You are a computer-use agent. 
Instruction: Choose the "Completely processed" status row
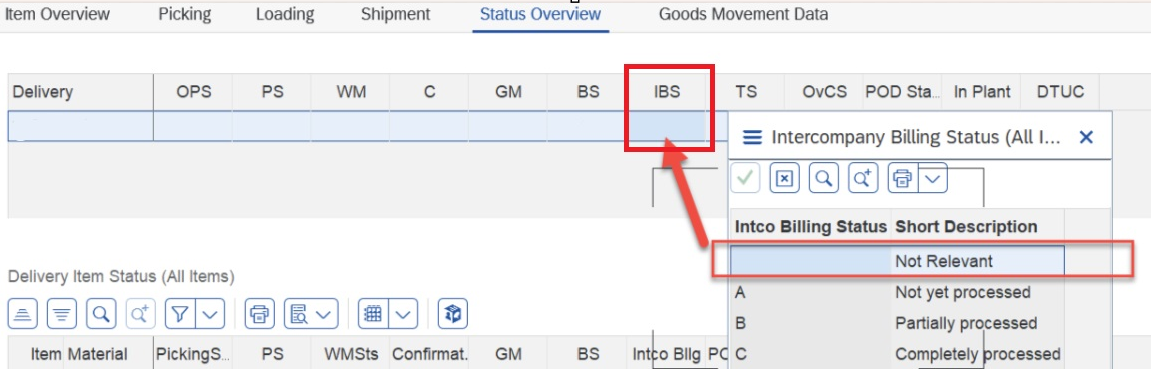click(x=898, y=354)
